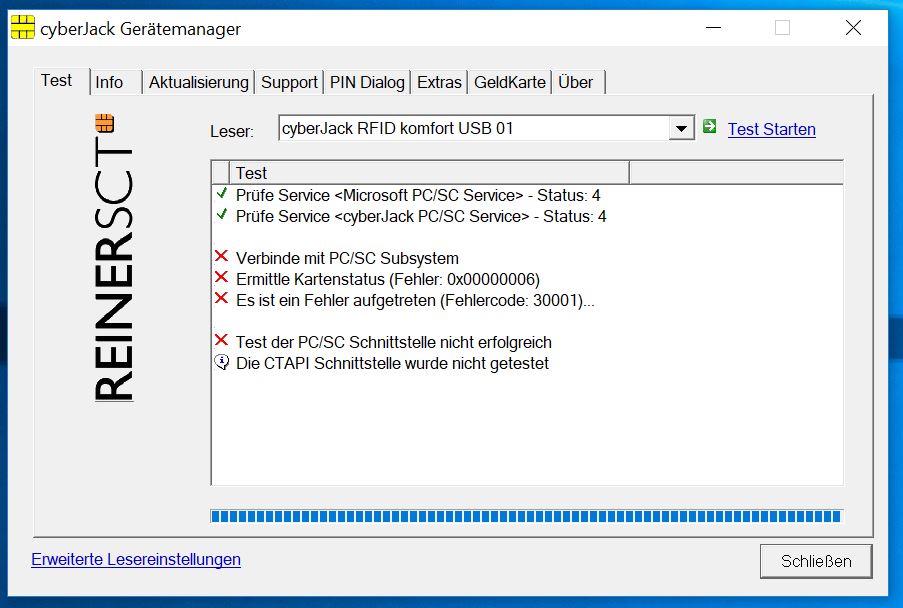The height and width of the screenshot is (608, 903).
Task: Minimize the cyberJack Gerätemanager window
Action: [x=714, y=28]
